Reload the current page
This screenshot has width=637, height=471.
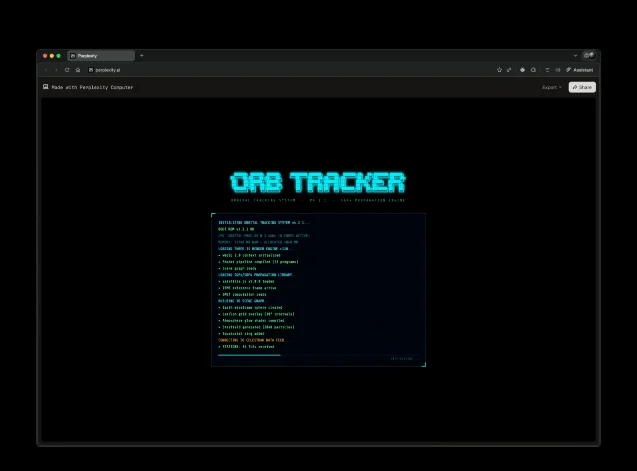tap(67, 70)
